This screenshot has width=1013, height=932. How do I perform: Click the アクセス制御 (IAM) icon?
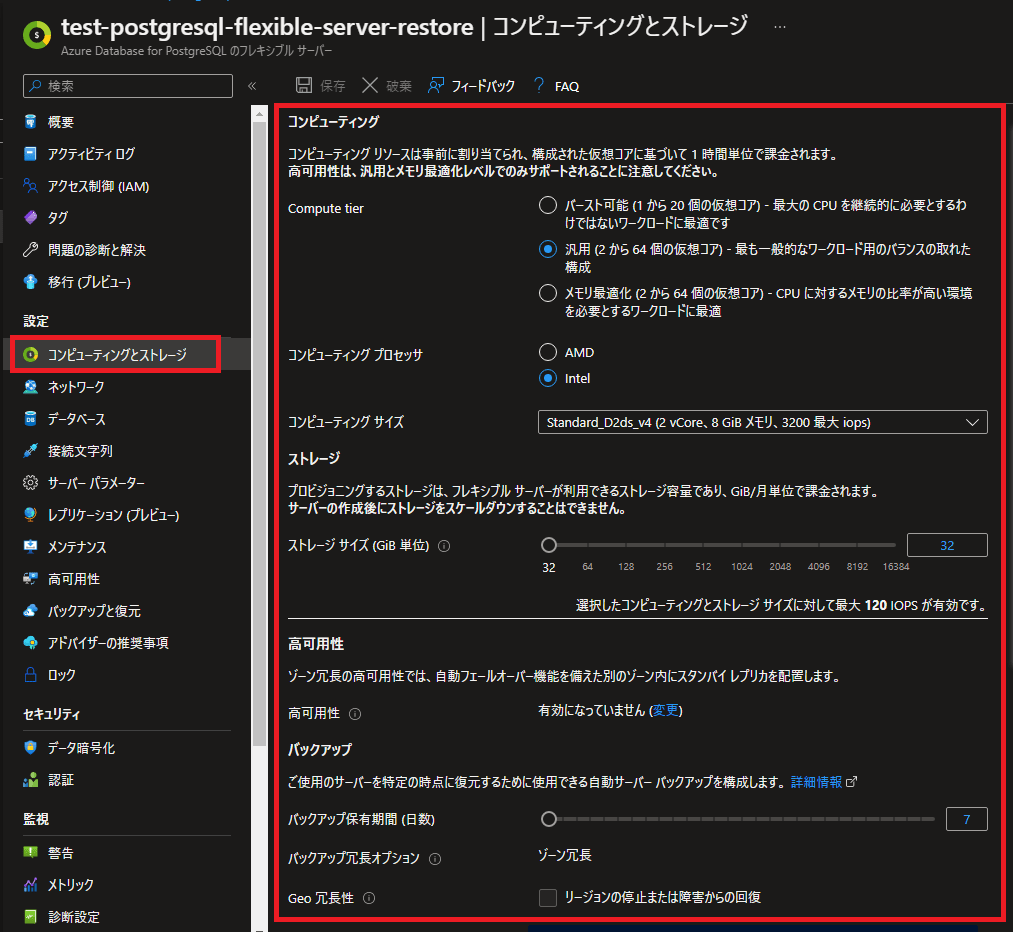[30, 186]
